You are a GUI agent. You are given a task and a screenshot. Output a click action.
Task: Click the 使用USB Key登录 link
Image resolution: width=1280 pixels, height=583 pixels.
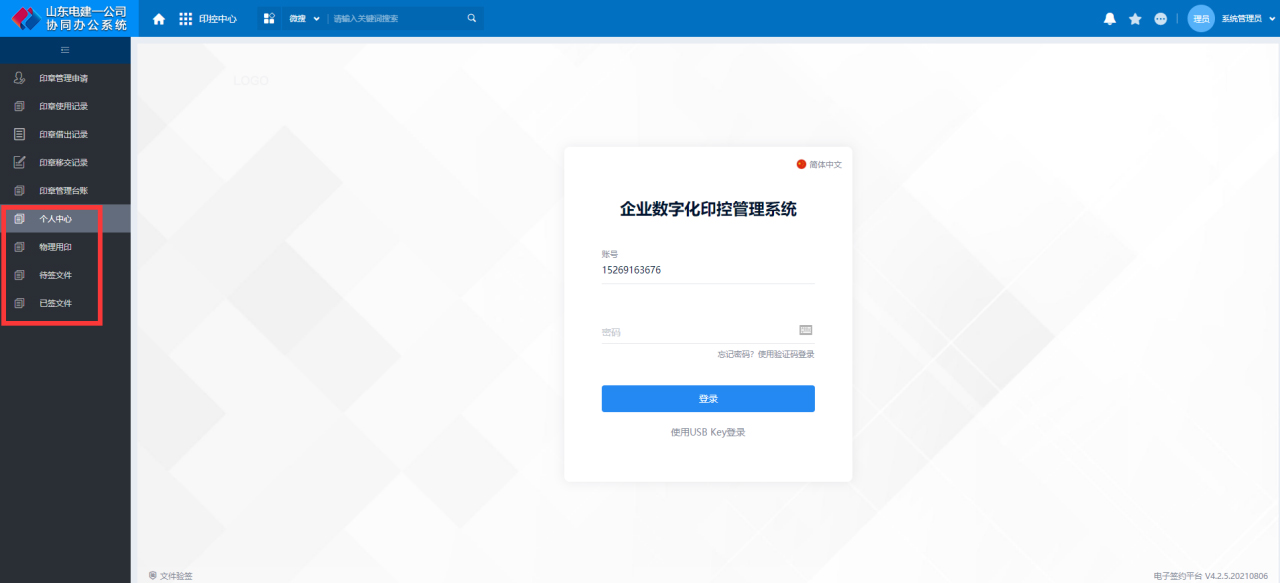(x=708, y=432)
